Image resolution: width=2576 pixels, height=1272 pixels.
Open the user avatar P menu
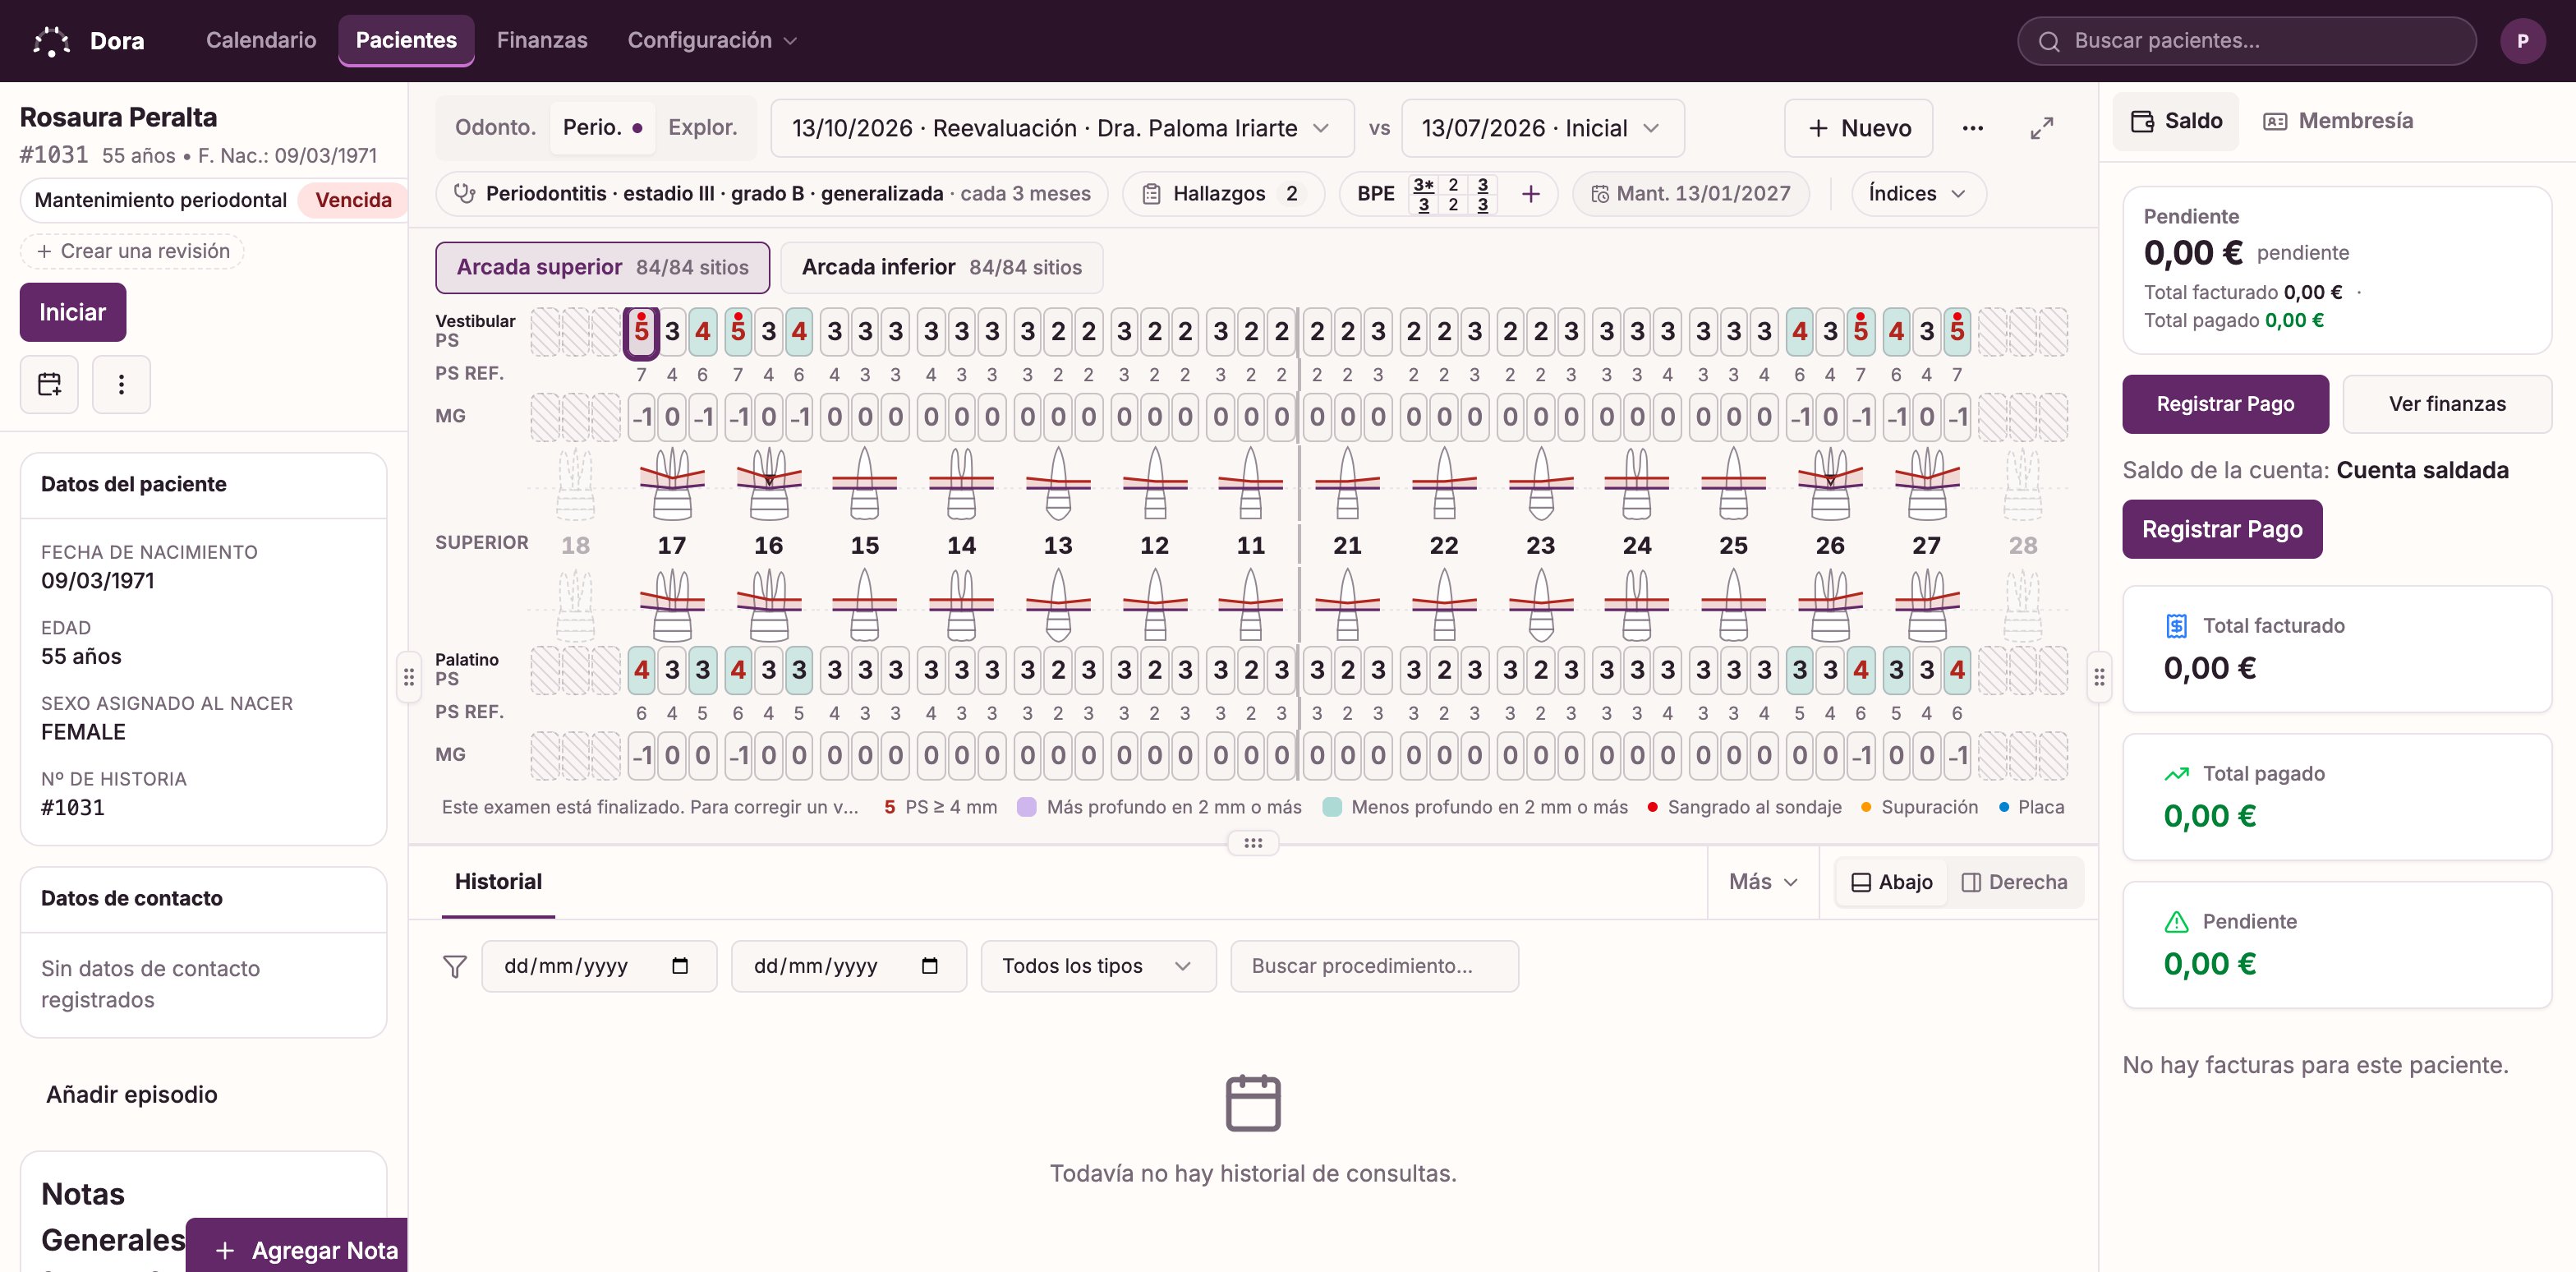[2522, 41]
